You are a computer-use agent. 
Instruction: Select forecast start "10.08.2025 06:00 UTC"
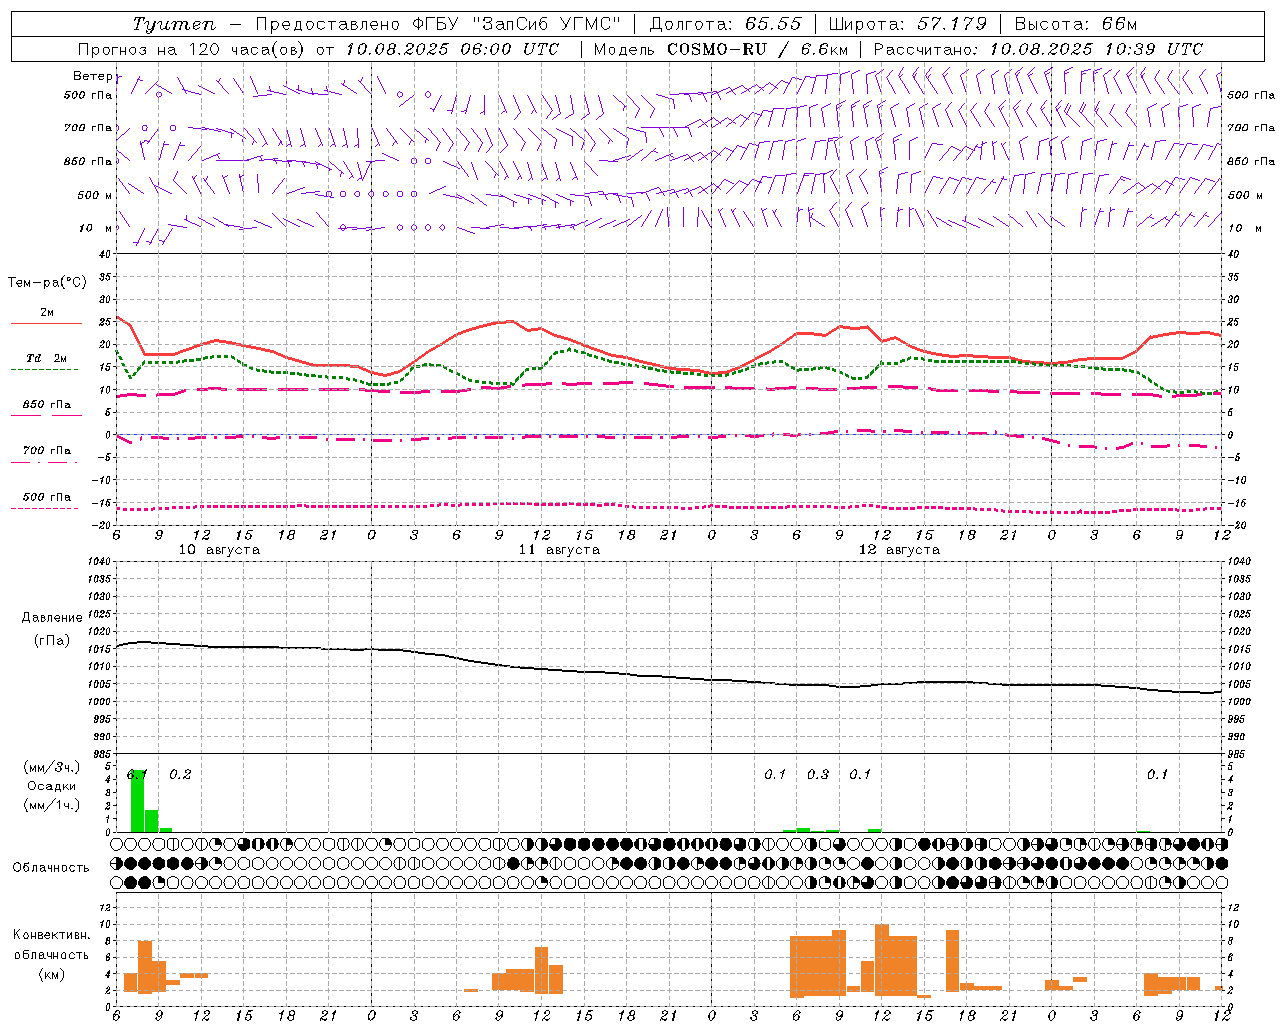[x=452, y=49]
